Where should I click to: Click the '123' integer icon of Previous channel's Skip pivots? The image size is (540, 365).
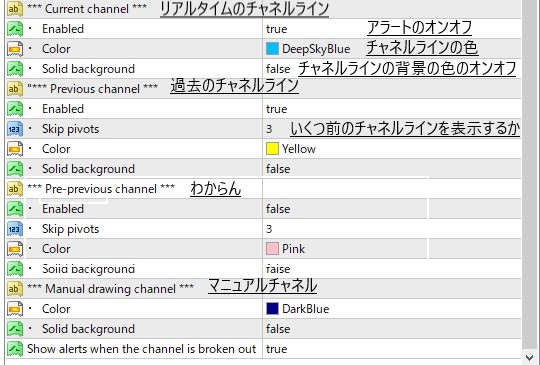15,129
